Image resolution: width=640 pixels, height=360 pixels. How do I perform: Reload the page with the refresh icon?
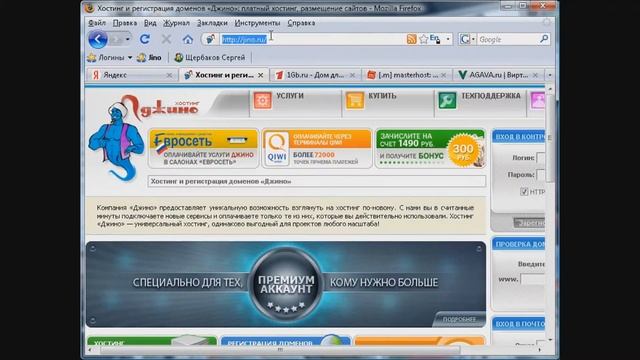pos(144,39)
